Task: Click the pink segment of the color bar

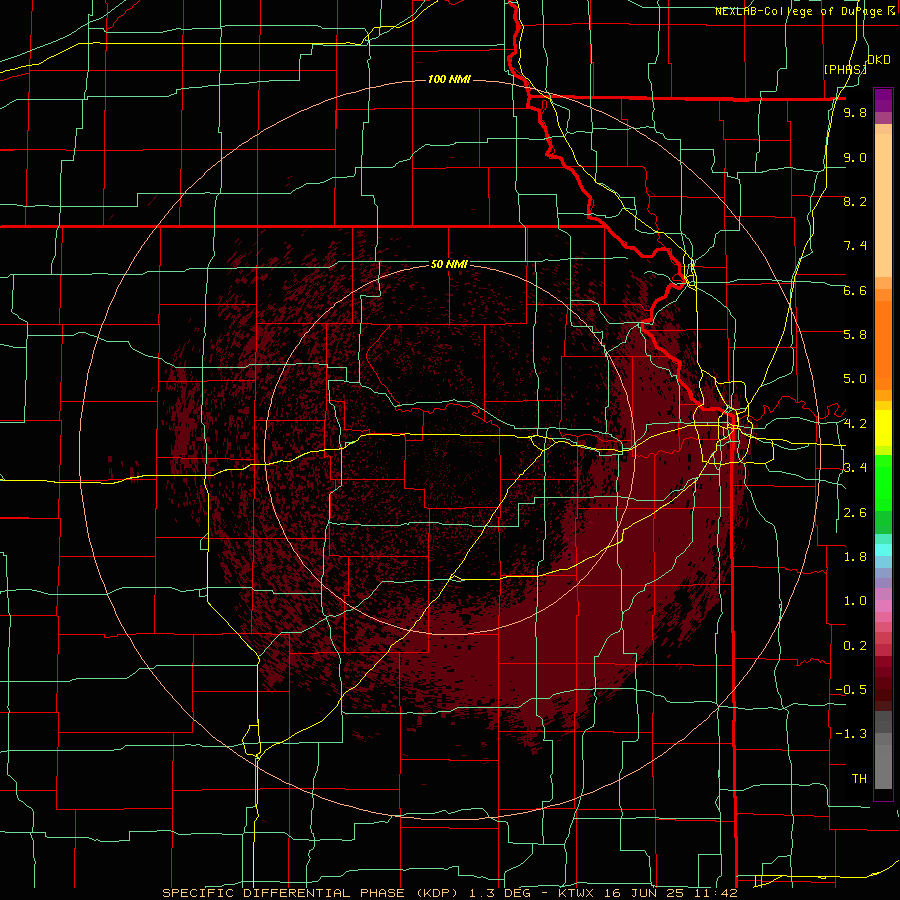Action: [x=883, y=606]
